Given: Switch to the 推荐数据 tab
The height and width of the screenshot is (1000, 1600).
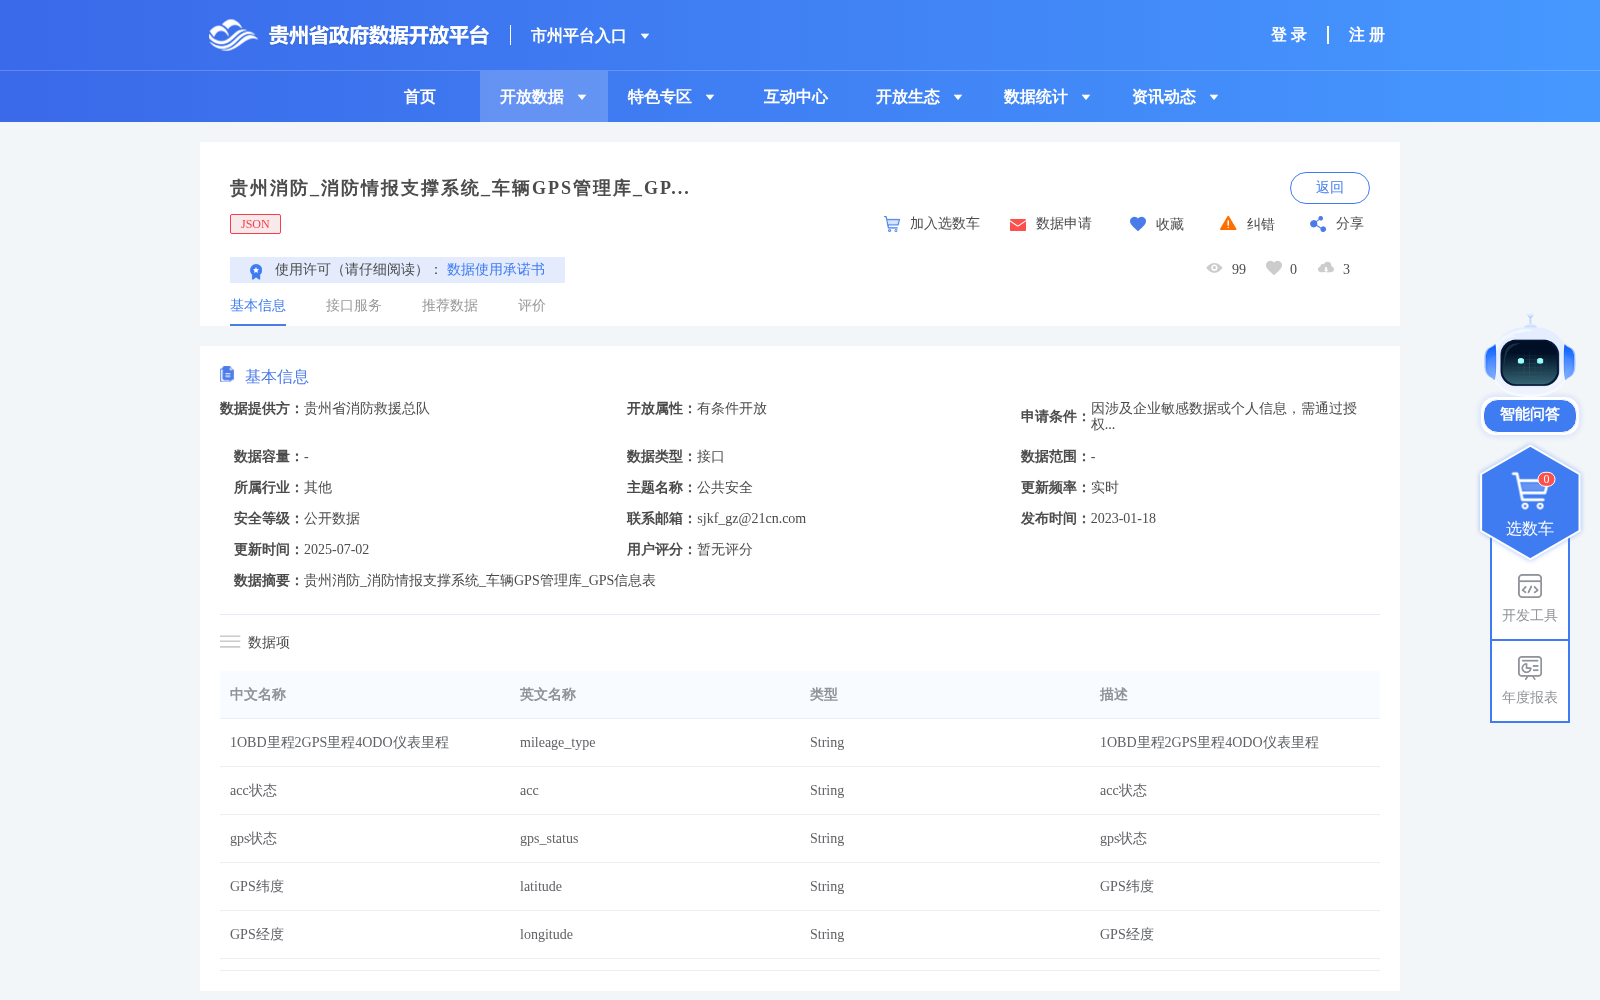Looking at the screenshot, I should click(450, 306).
